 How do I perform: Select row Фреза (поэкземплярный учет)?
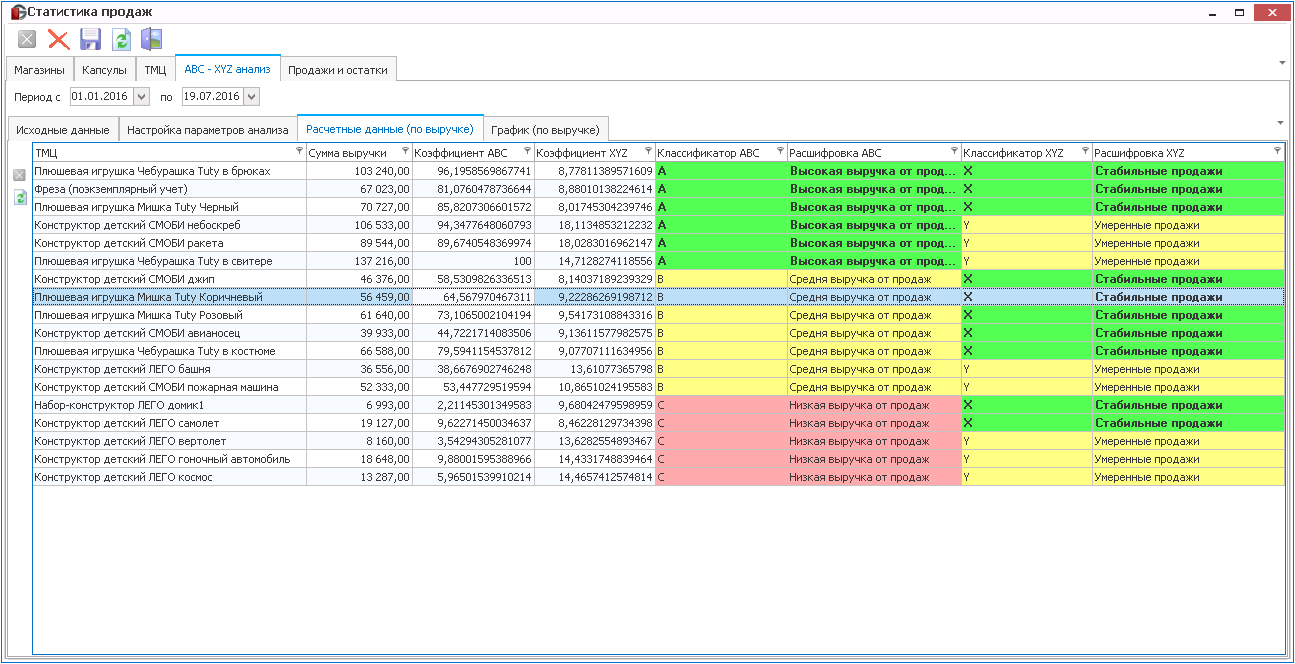[x=658, y=189]
